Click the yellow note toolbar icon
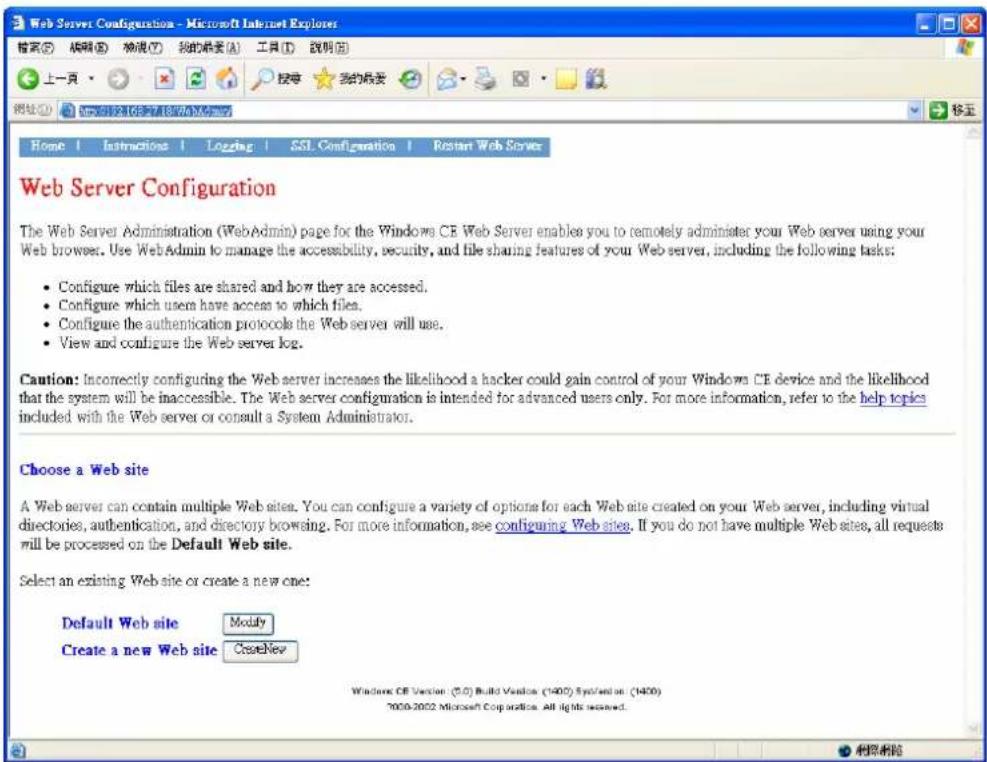987x762 pixels. 566,80
